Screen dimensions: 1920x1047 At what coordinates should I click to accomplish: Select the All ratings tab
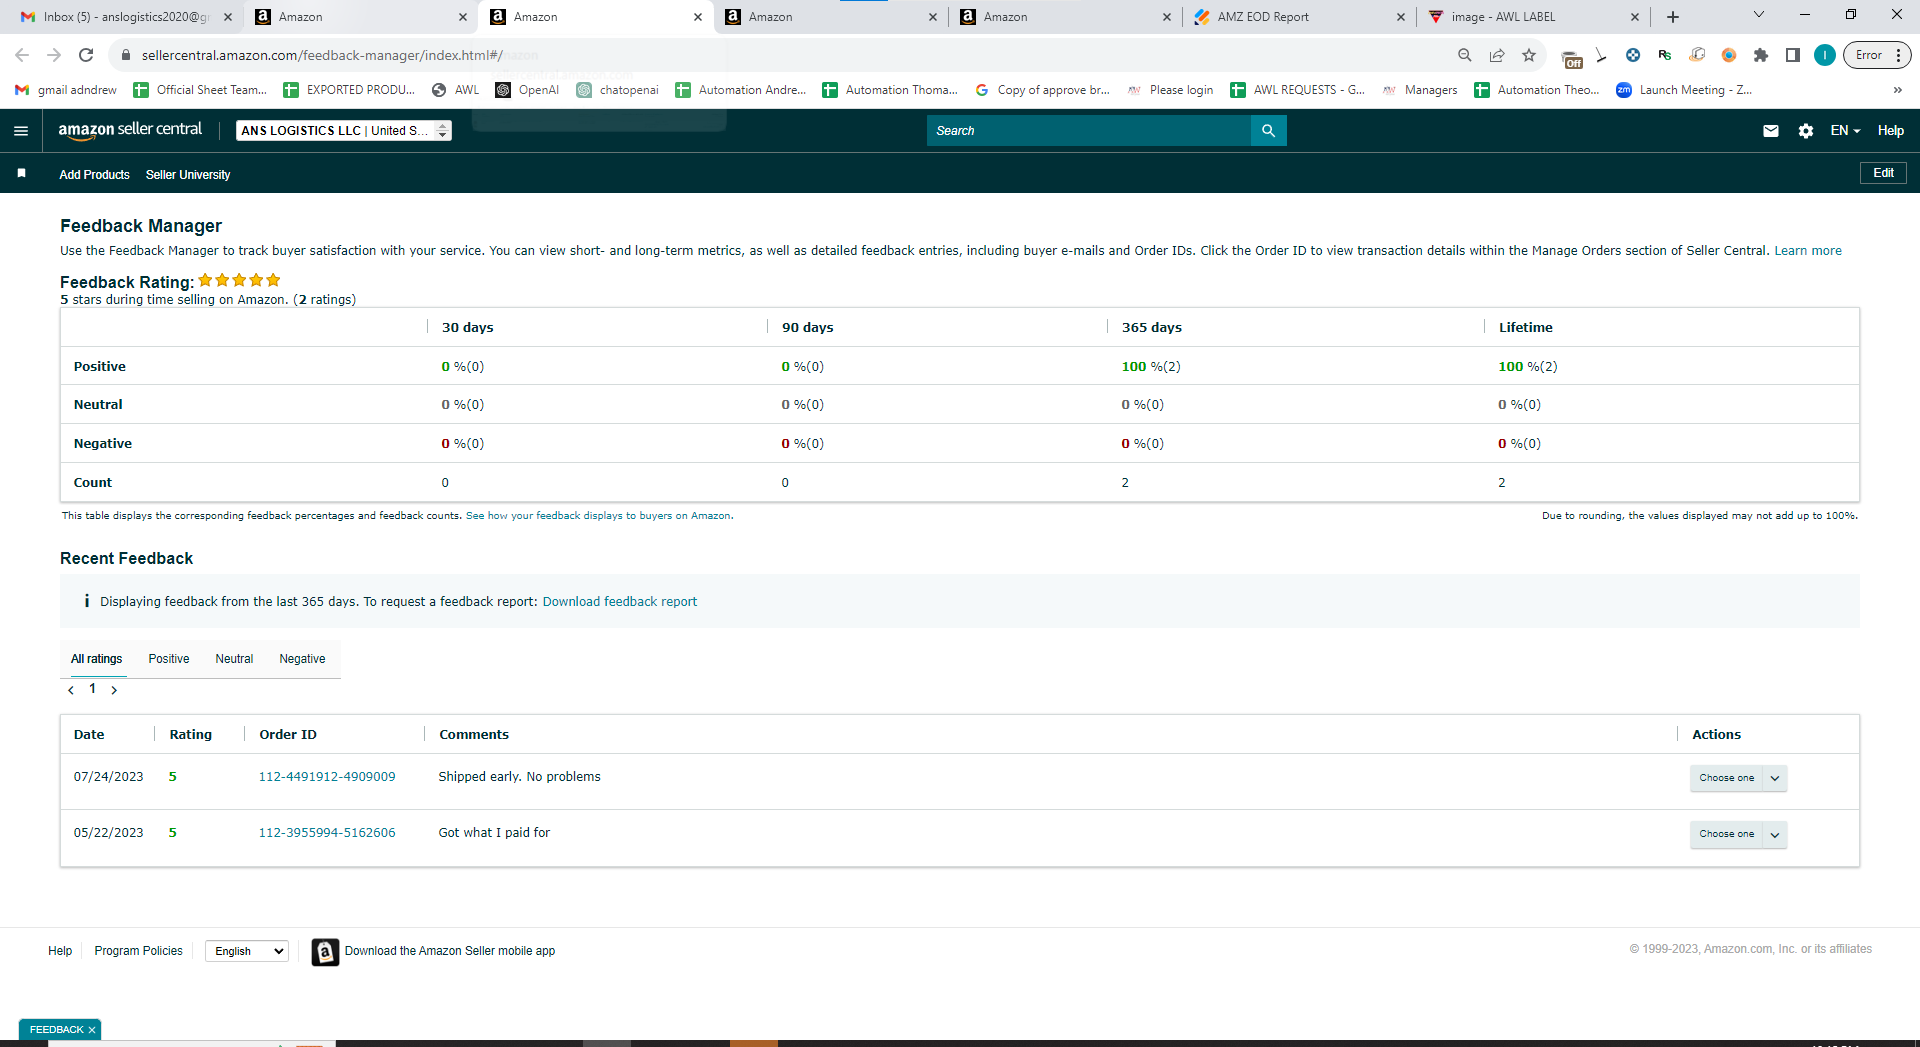97,659
